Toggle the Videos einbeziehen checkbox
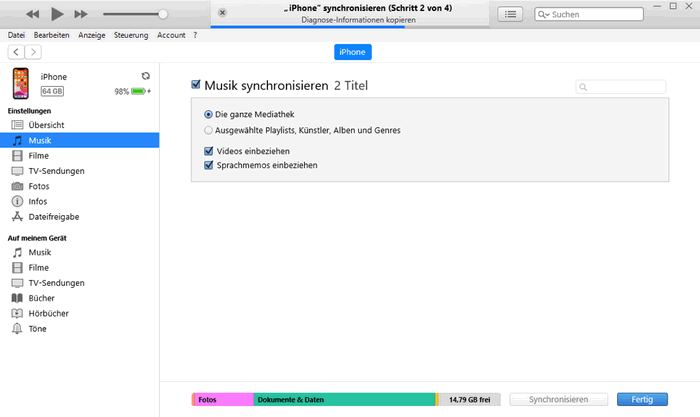This screenshot has height=417, width=700. pos(208,151)
